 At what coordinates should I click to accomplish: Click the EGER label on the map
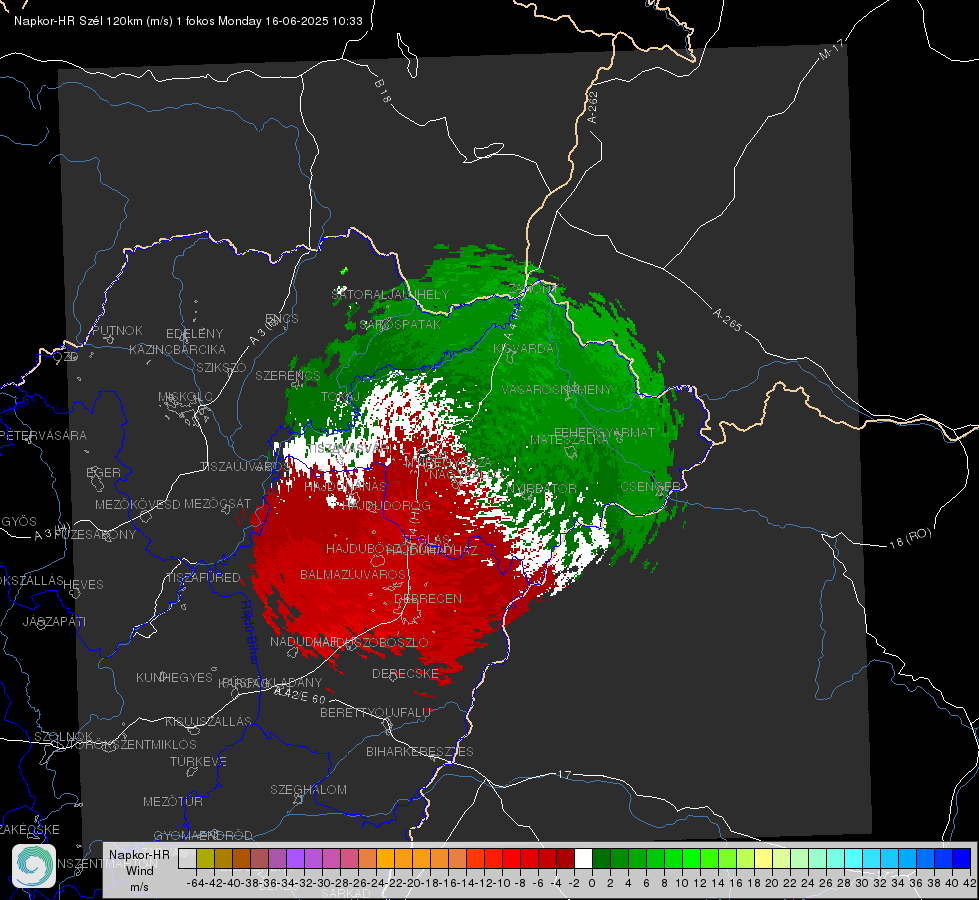103,472
